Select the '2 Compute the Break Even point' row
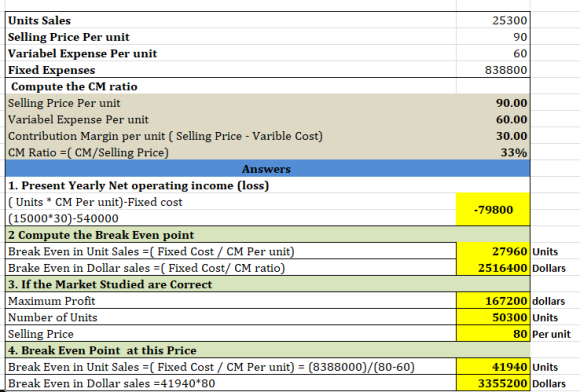 (268, 234)
